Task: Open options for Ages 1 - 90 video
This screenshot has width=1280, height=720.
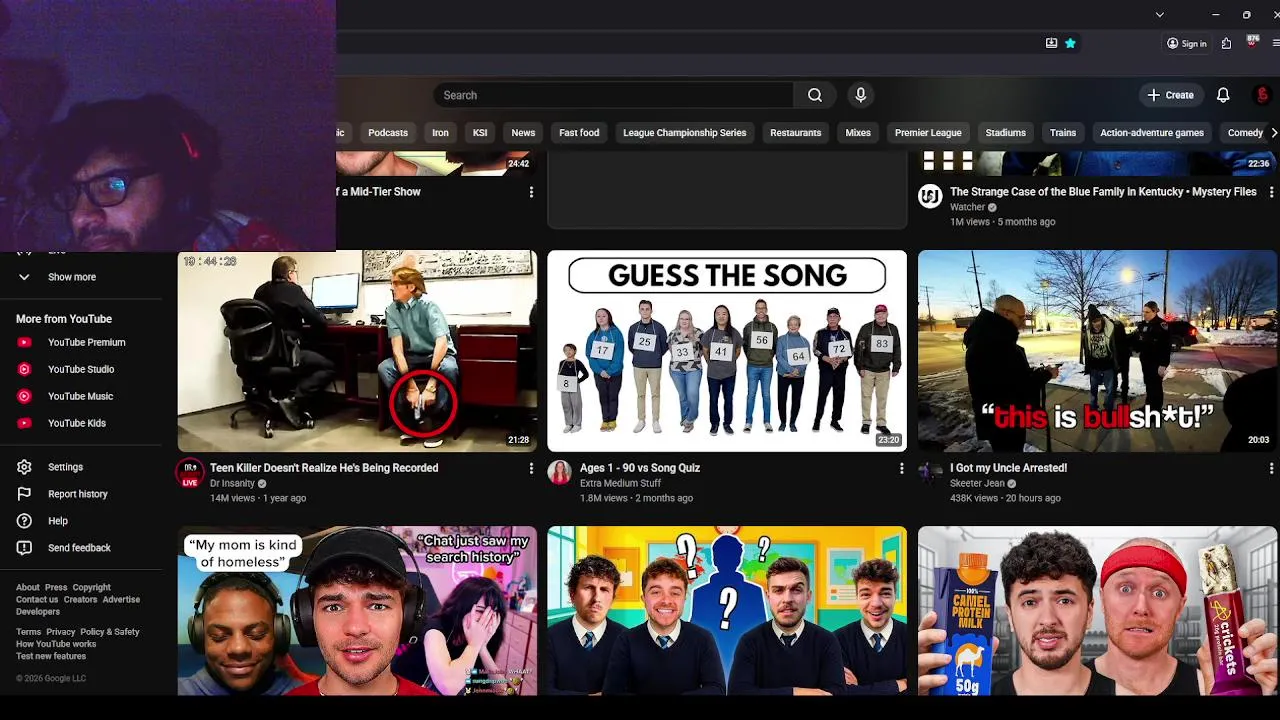Action: point(901,468)
